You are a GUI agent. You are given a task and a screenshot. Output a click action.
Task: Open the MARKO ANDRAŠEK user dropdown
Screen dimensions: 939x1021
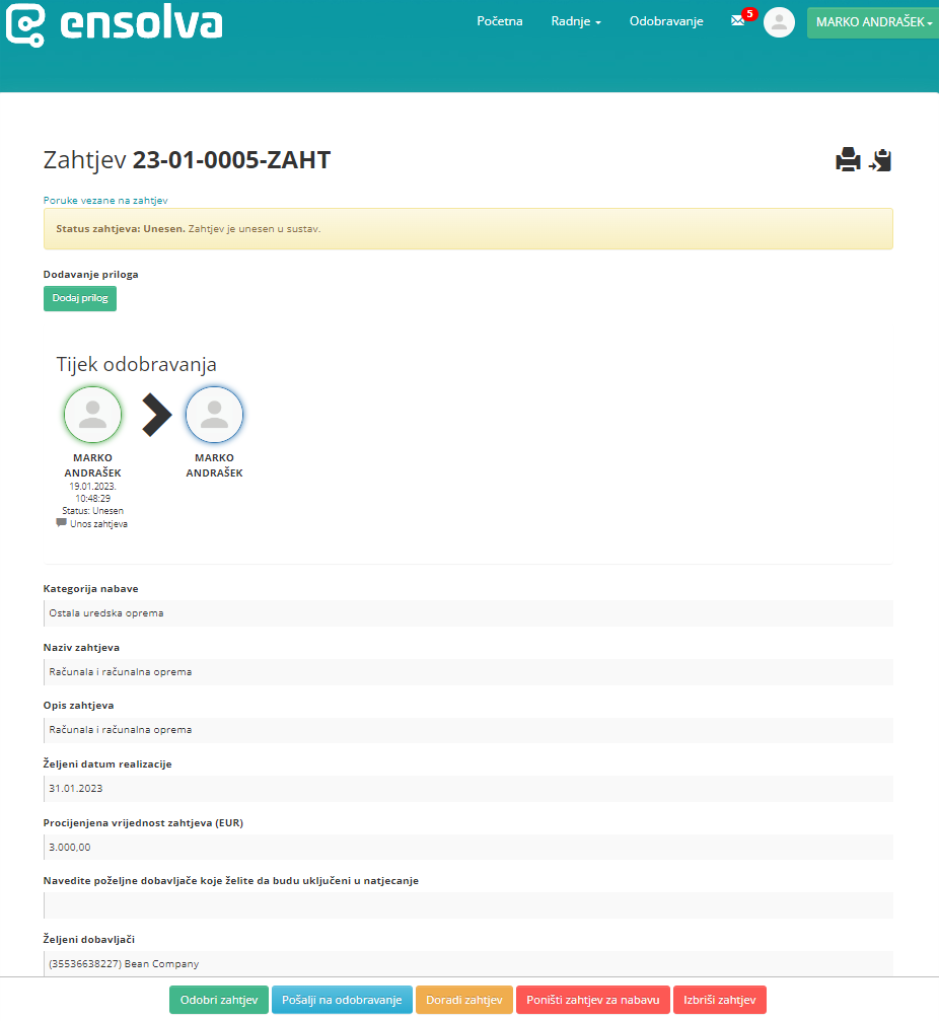point(873,22)
